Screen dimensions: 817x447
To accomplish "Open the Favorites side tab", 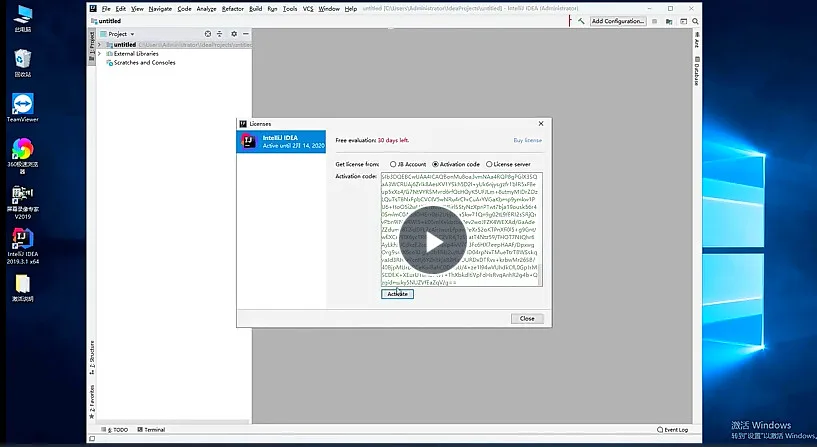I will (x=92, y=402).
